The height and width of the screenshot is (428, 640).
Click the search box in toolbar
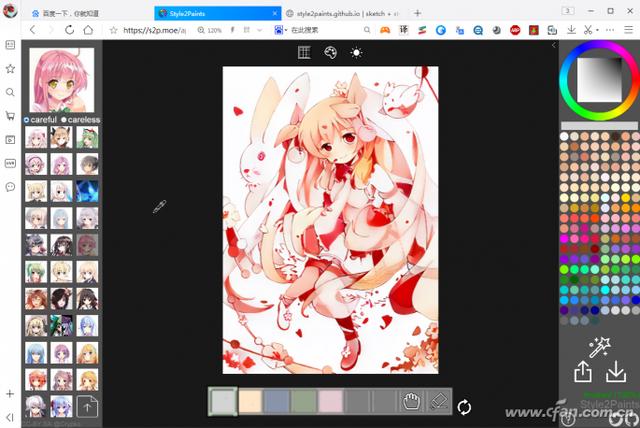pos(327,30)
